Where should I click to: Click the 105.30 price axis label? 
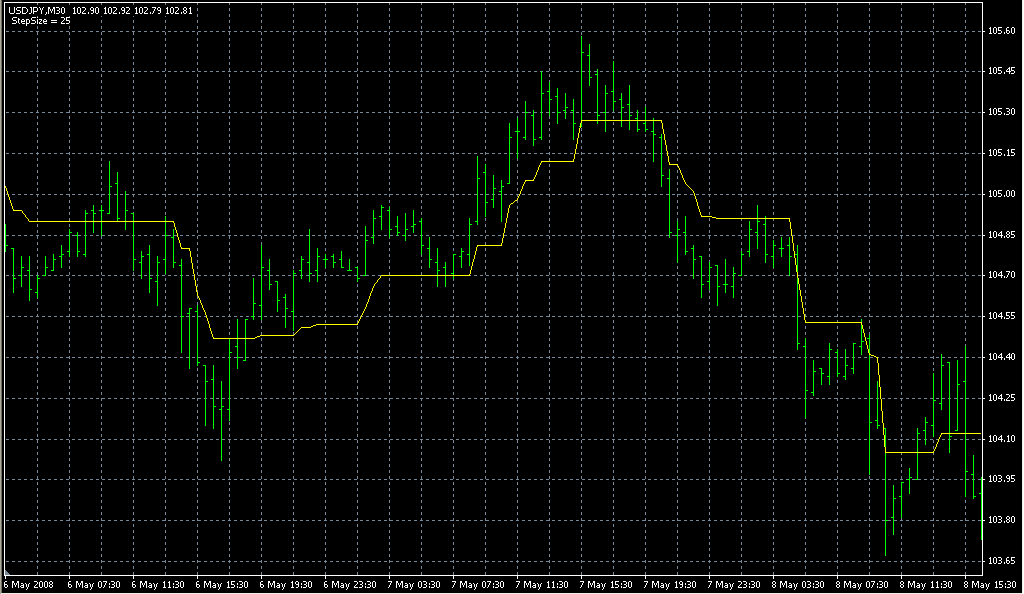[1002, 112]
